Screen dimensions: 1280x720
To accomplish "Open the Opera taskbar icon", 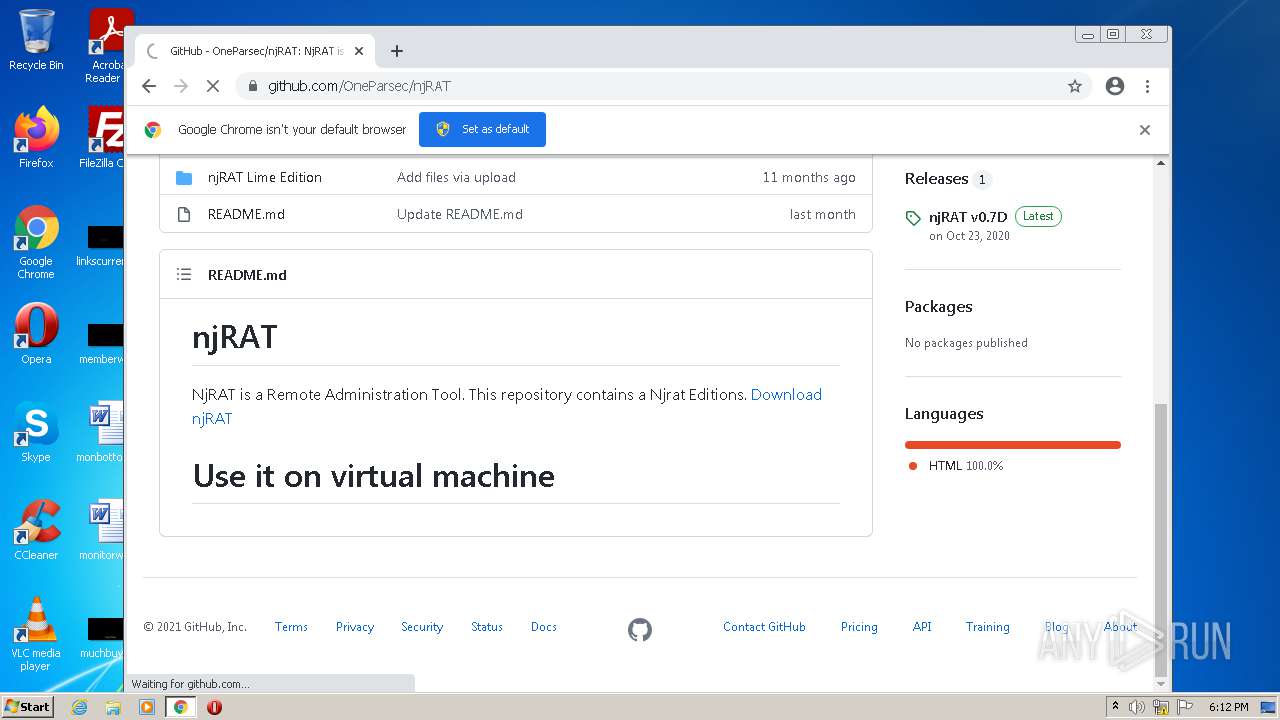I will tap(214, 707).
